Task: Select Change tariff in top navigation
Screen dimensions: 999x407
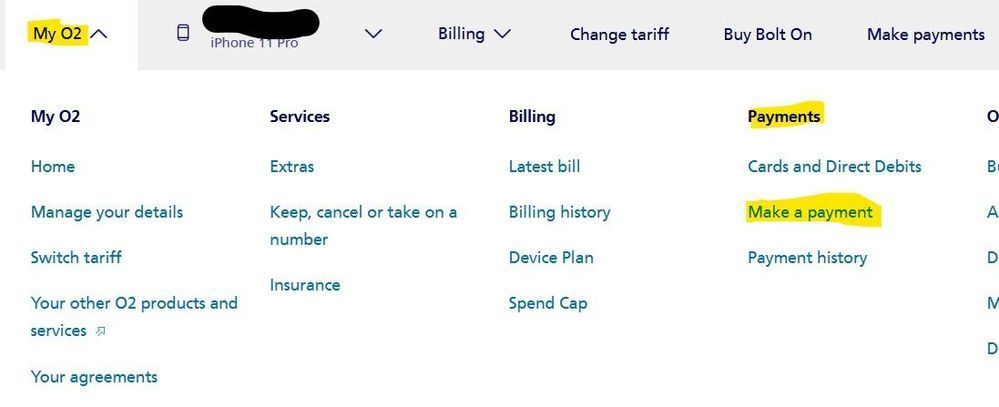Action: pyautogui.click(x=619, y=34)
